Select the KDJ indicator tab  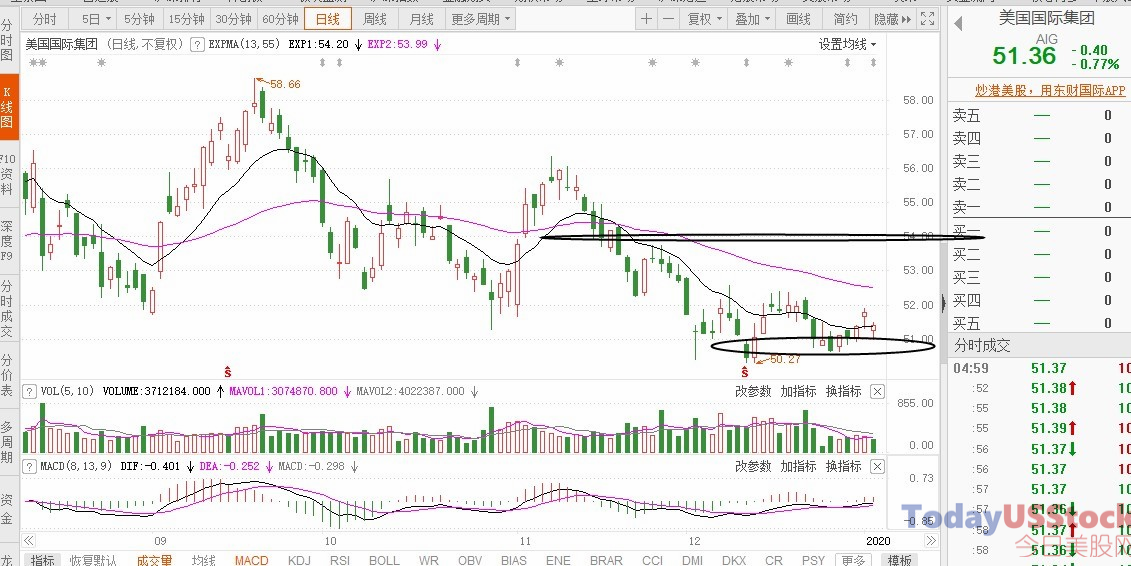[x=299, y=560]
